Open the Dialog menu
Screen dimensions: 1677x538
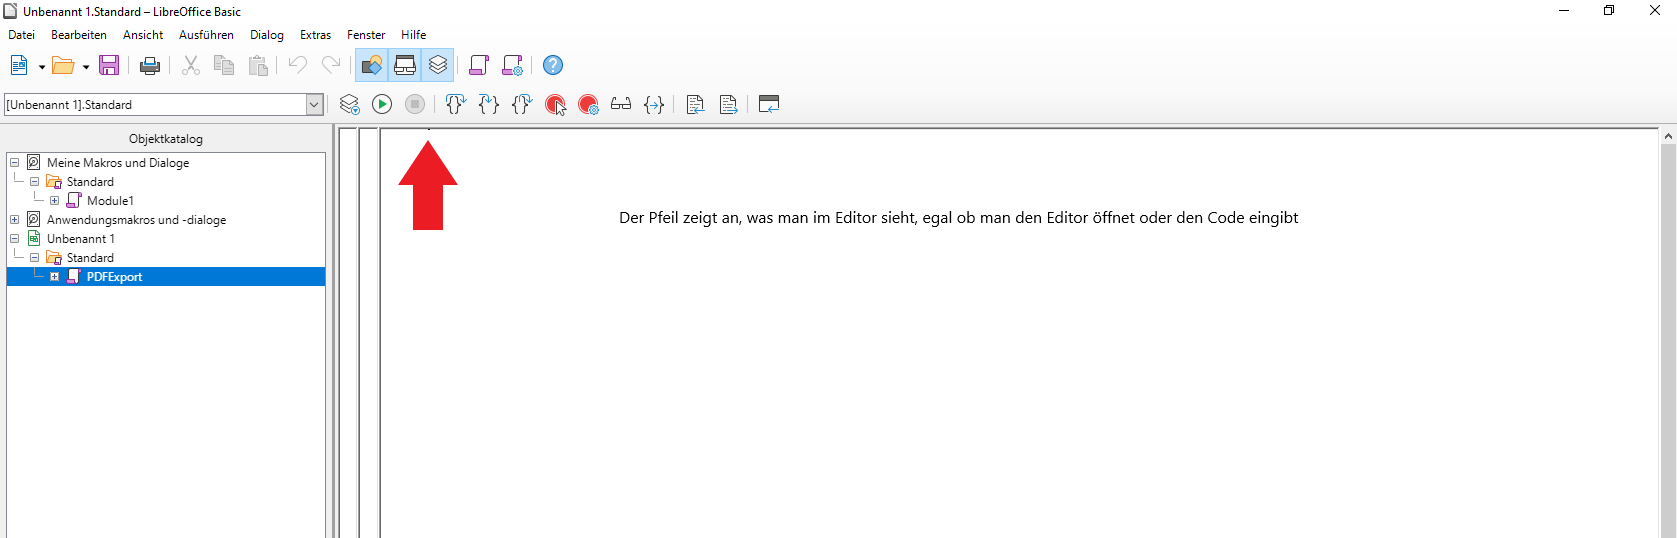[267, 35]
